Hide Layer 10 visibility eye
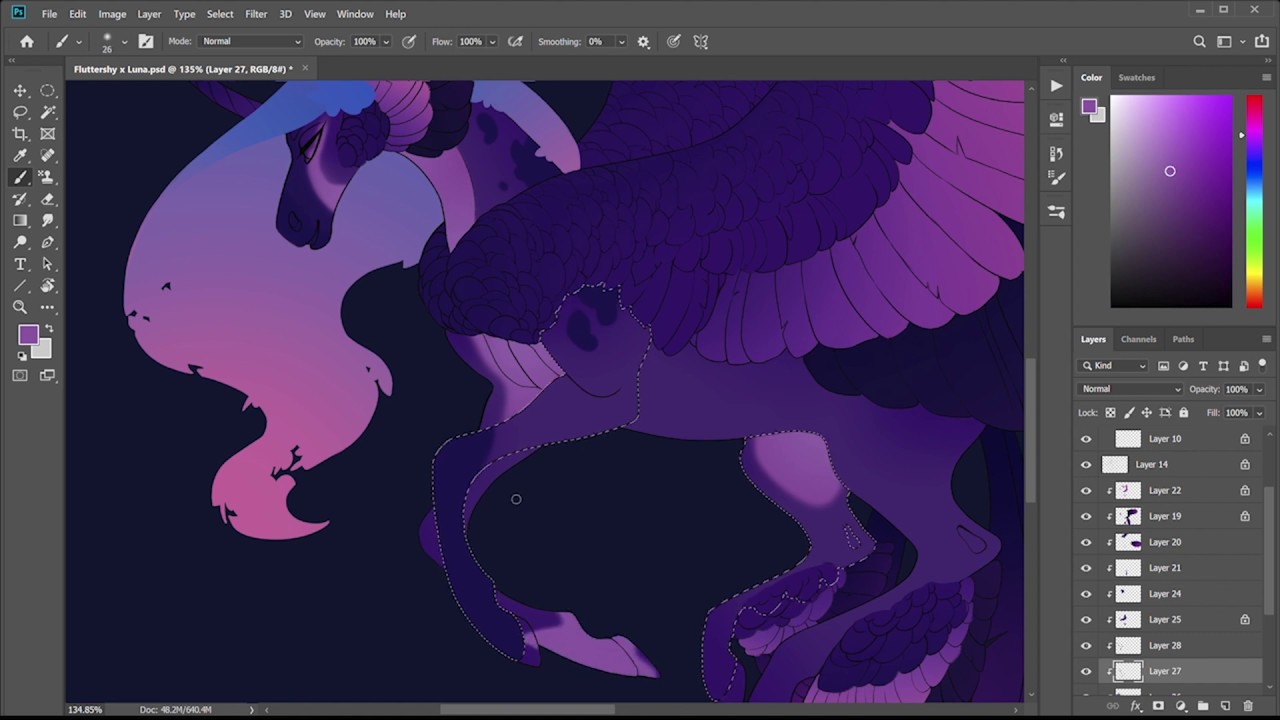The width and height of the screenshot is (1280, 720). click(1086, 439)
